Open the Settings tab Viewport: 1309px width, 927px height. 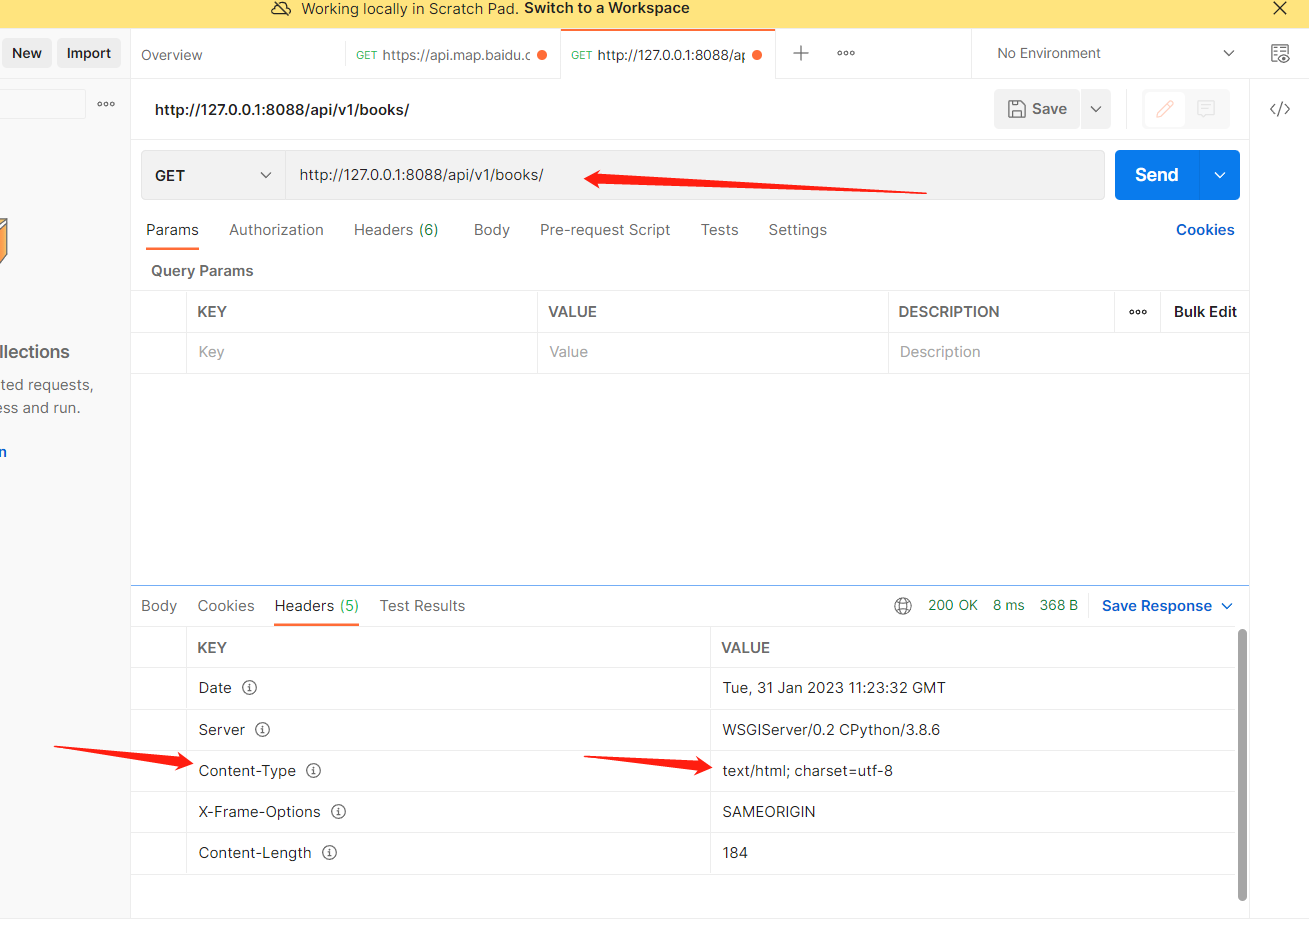click(x=797, y=230)
